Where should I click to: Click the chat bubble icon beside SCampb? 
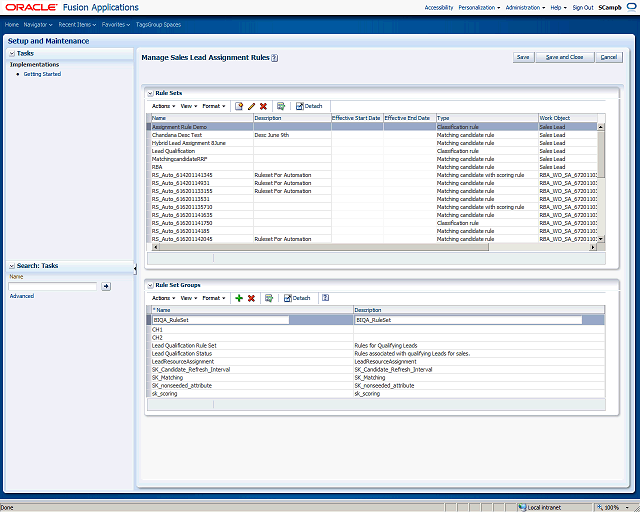(631, 7)
